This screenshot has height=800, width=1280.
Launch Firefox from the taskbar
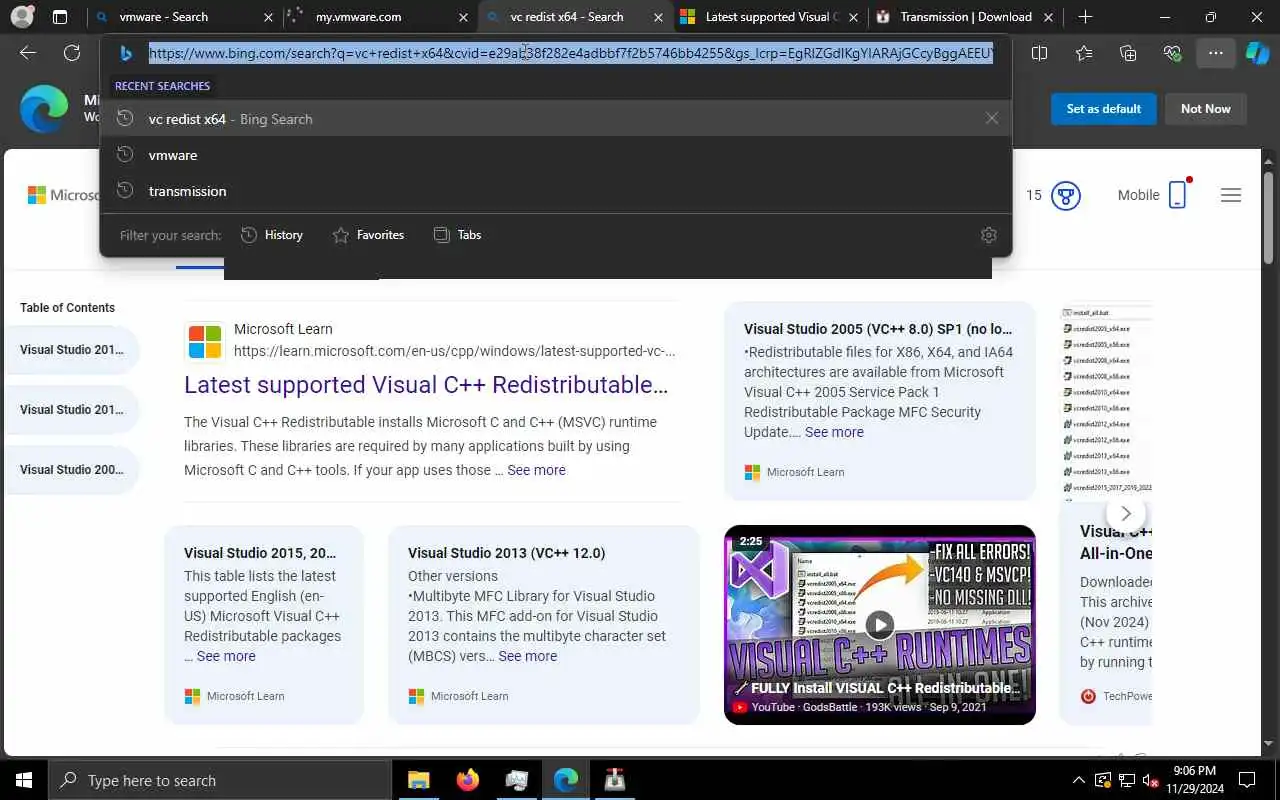pos(467,780)
